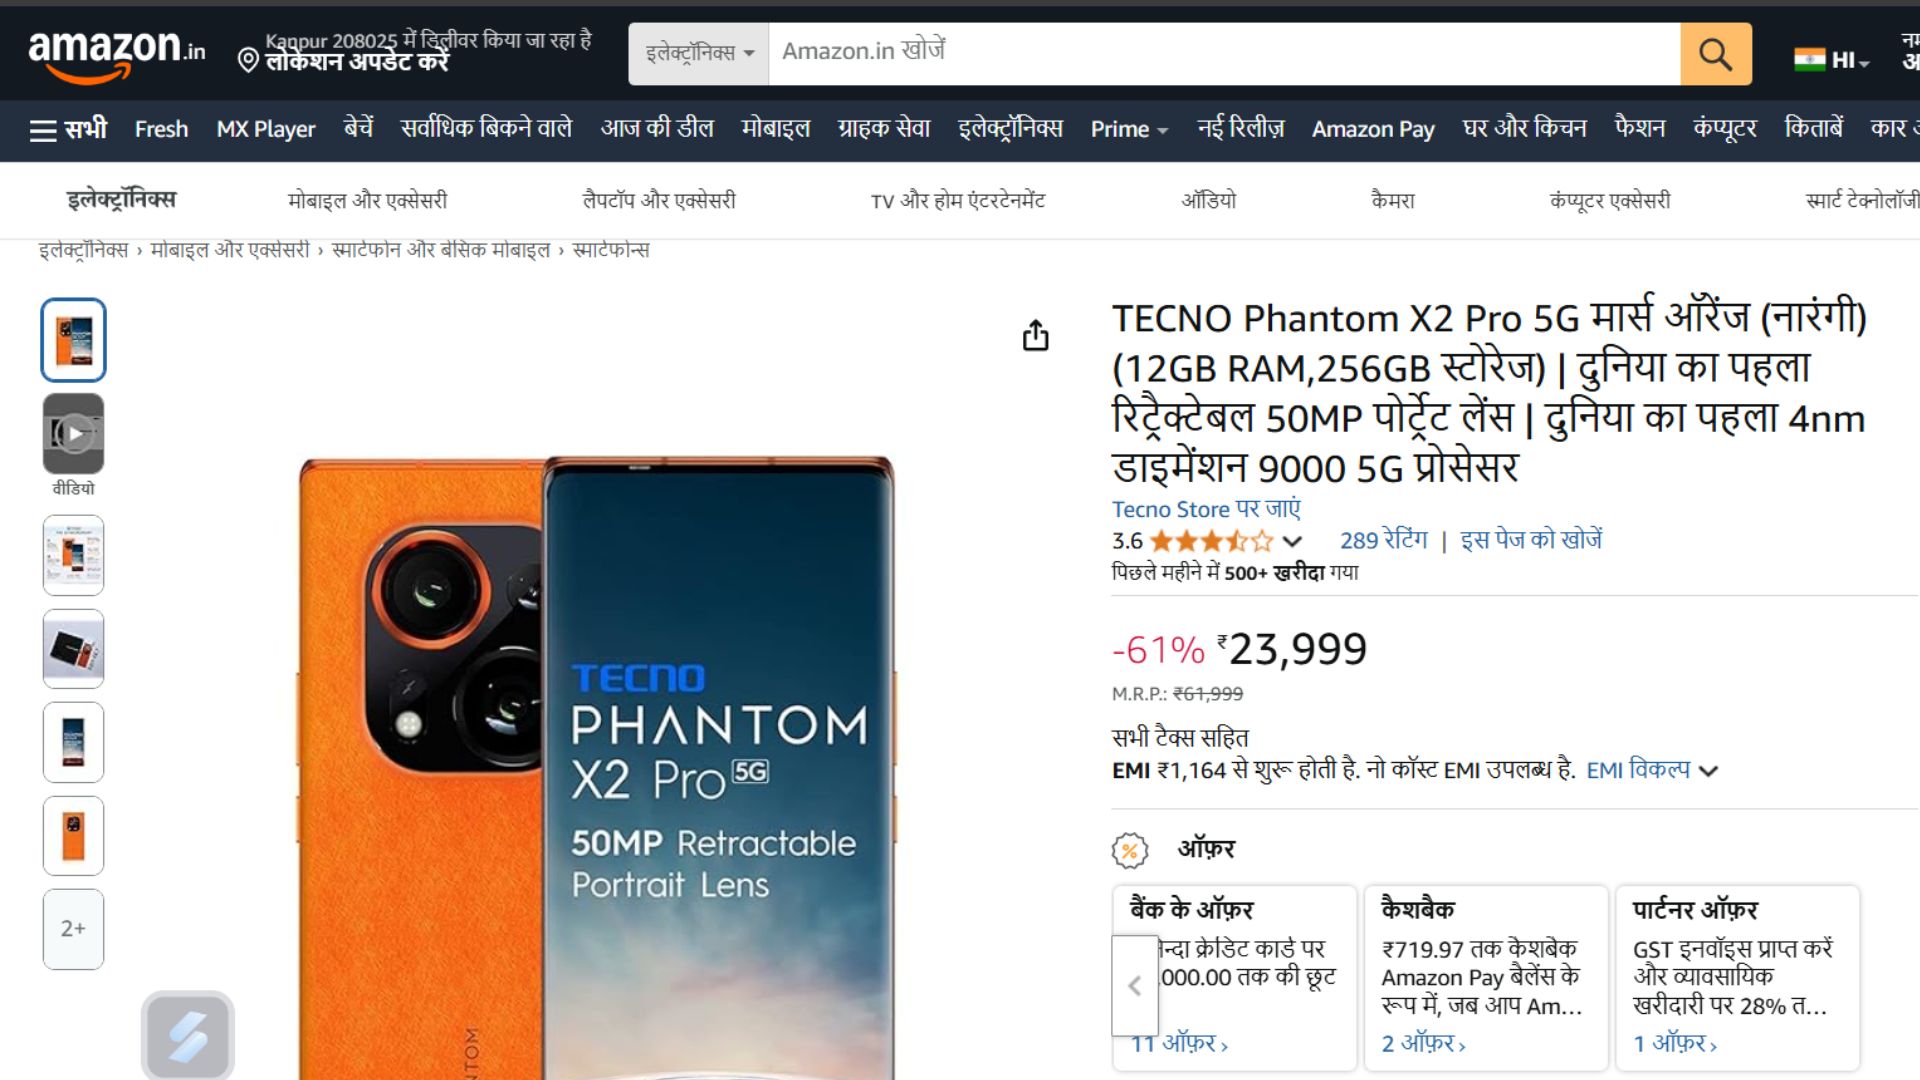Expand the 3.6 star rating chevron
The height and width of the screenshot is (1080, 1920).
click(1292, 541)
